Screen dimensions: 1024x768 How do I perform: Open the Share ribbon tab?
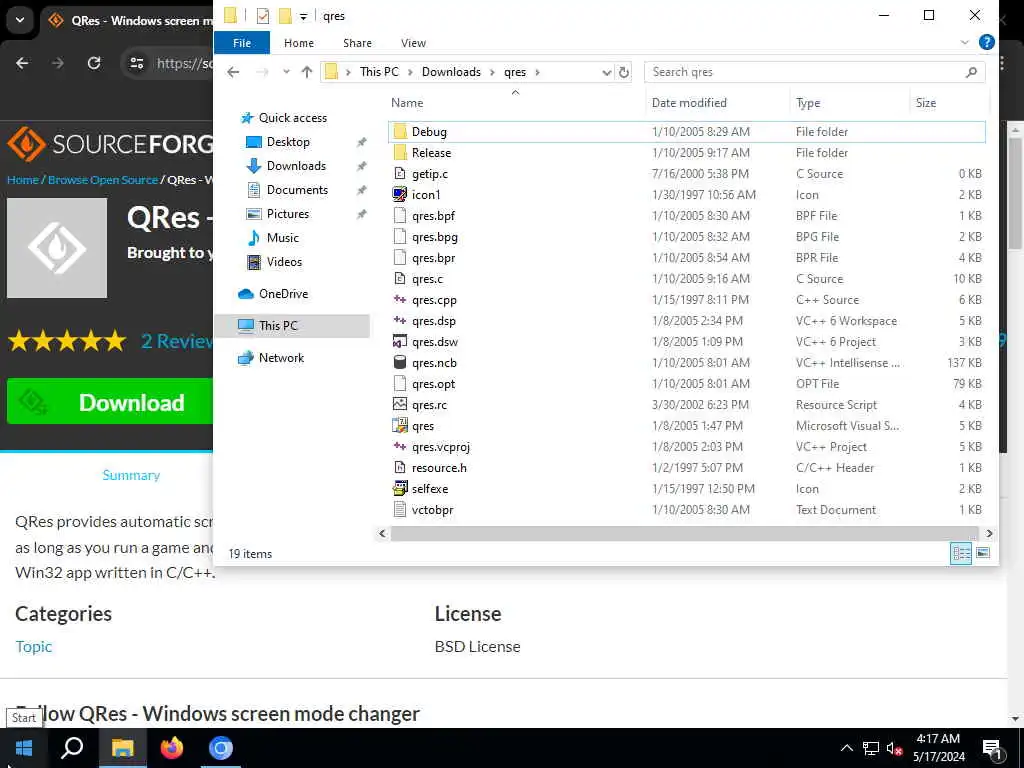[357, 42]
